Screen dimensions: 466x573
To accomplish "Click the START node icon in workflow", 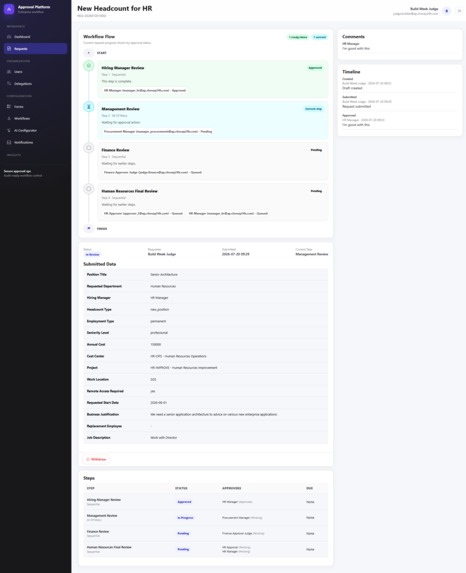I will click(x=88, y=53).
